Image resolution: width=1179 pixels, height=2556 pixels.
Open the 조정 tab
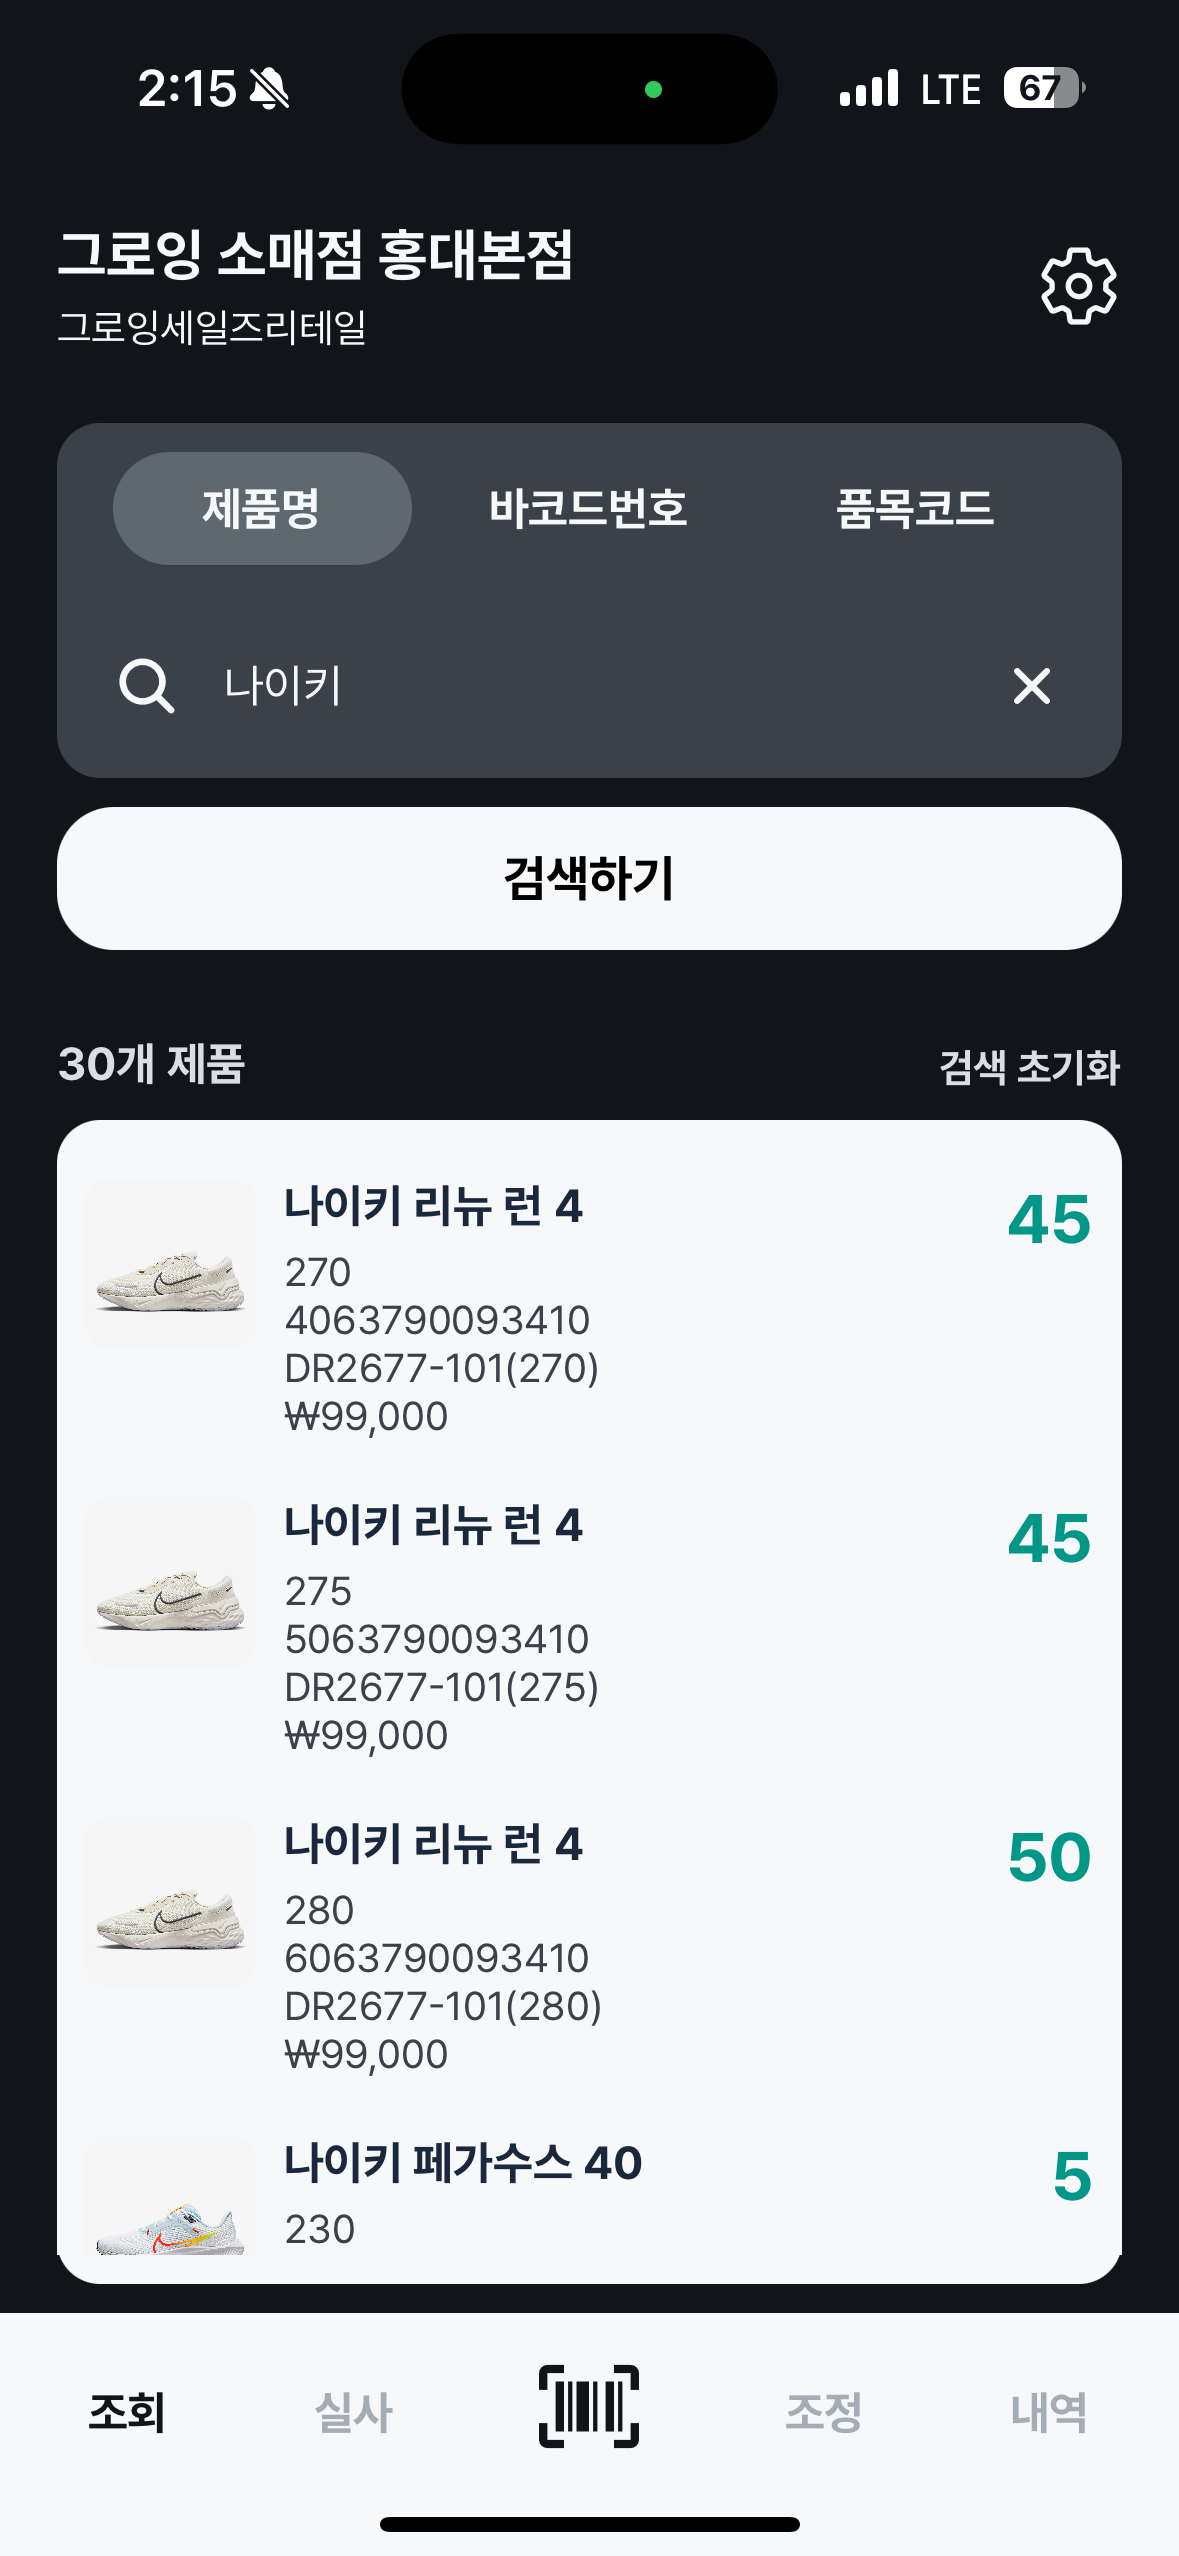click(x=823, y=2412)
